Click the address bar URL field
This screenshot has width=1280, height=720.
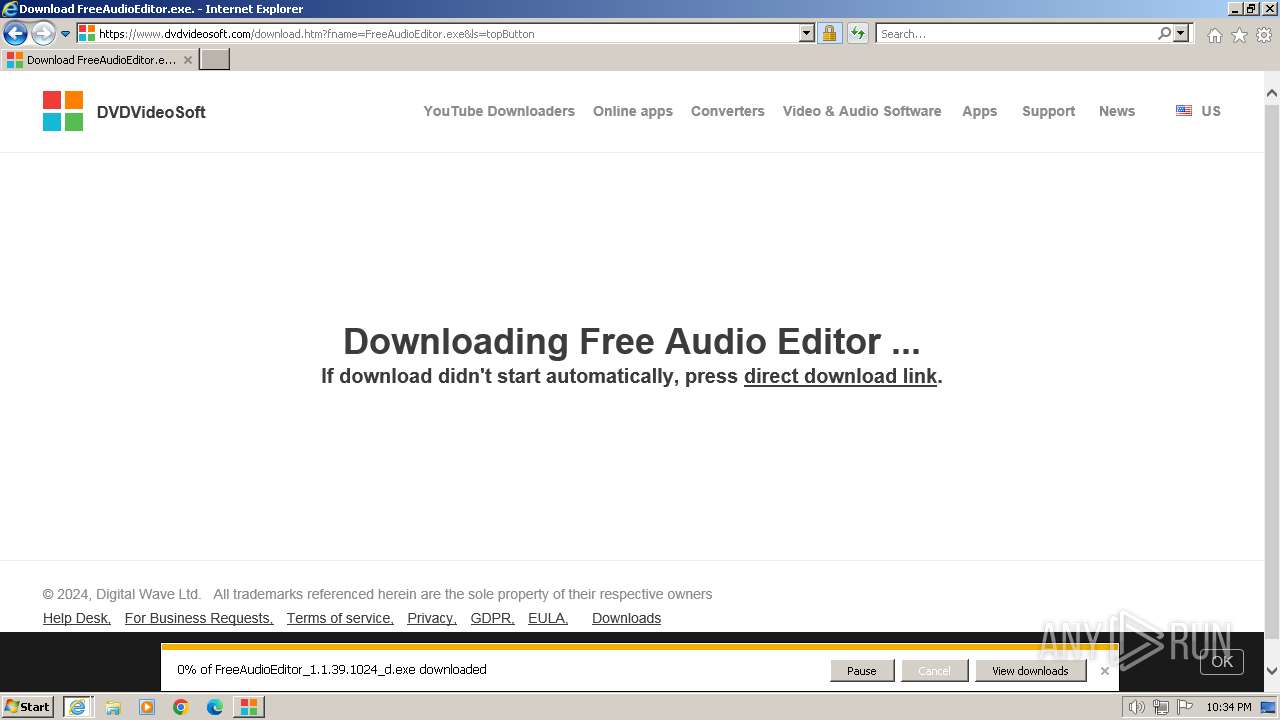pyautogui.click(x=437, y=34)
